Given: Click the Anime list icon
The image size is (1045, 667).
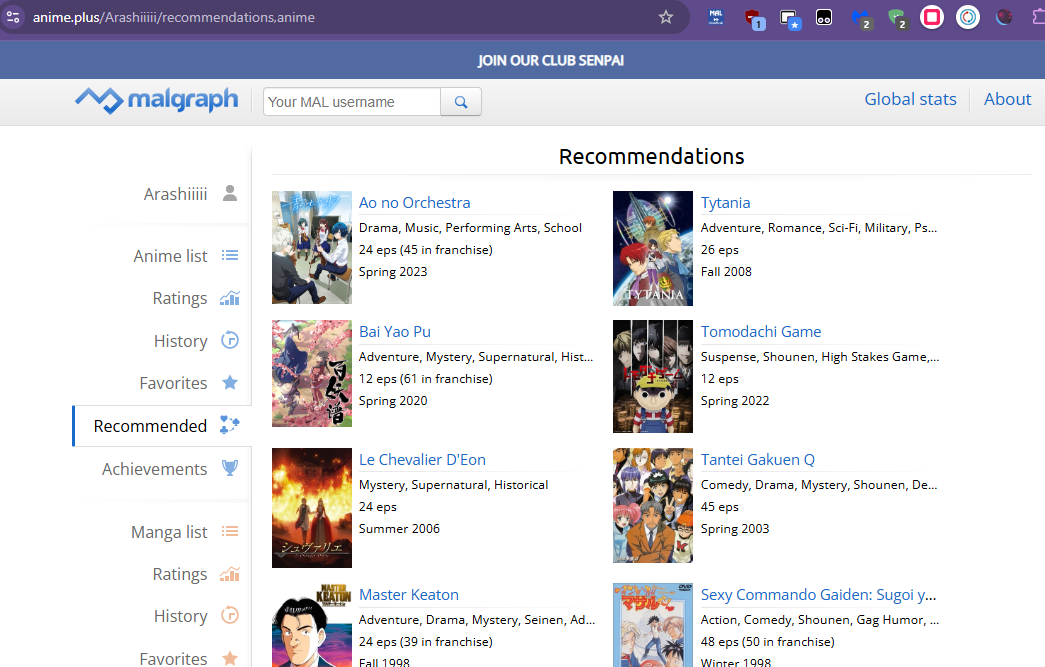Looking at the screenshot, I should [x=230, y=255].
